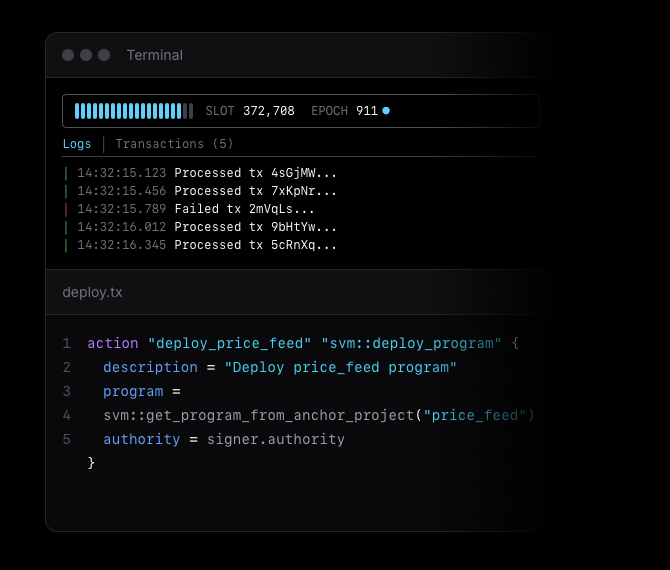Click the third window control dot

pos(104,55)
